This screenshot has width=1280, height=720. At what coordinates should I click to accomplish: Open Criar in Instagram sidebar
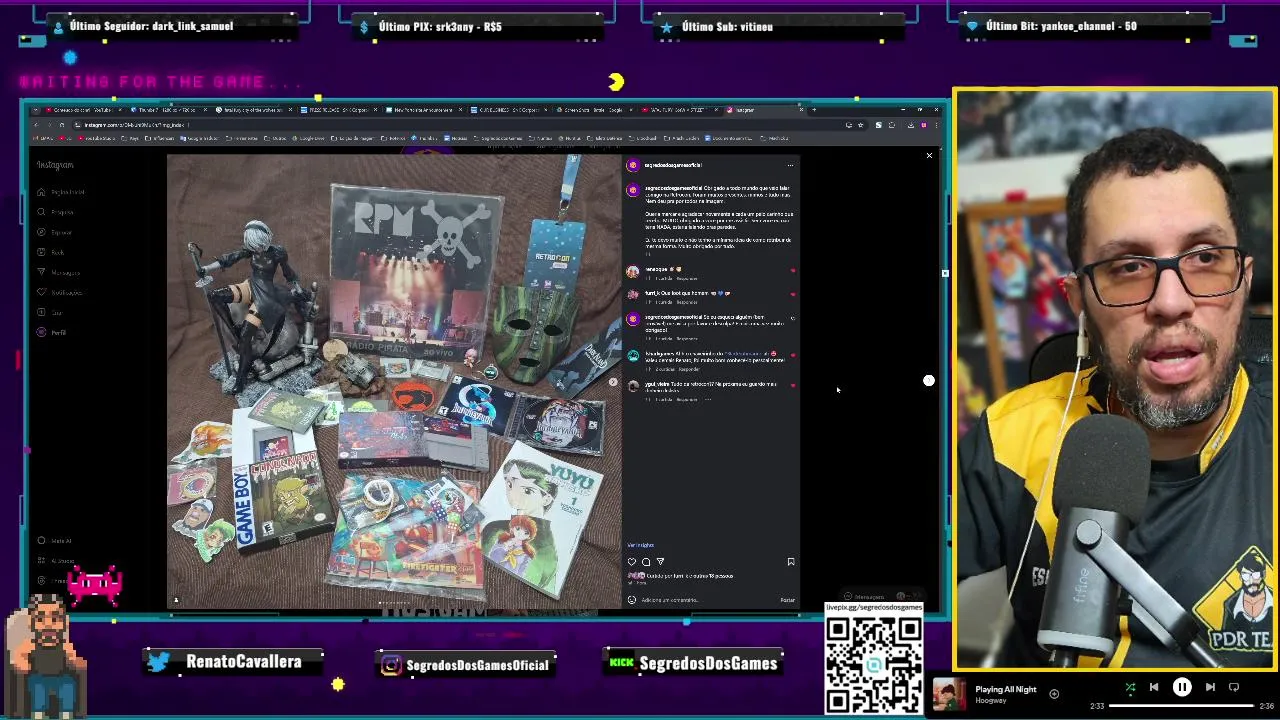point(50,312)
